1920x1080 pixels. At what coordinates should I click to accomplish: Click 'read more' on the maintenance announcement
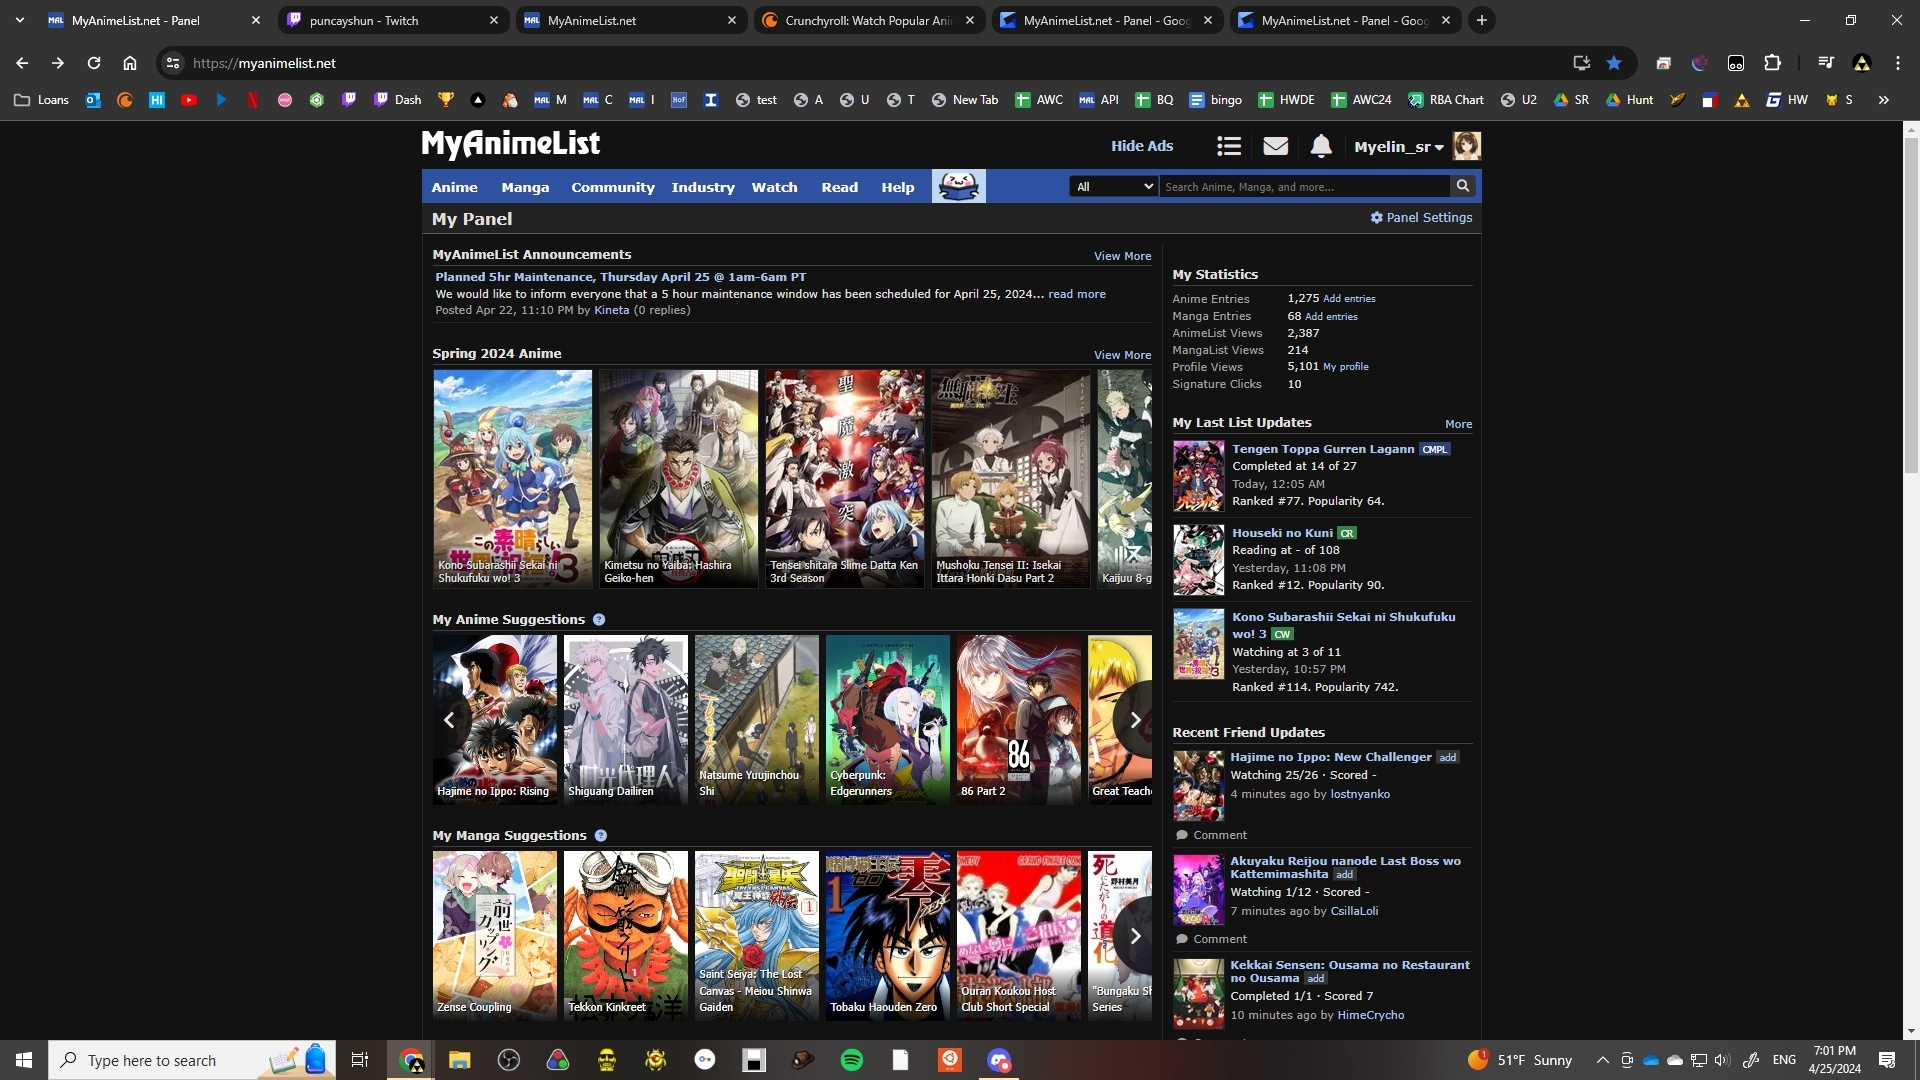1076,294
